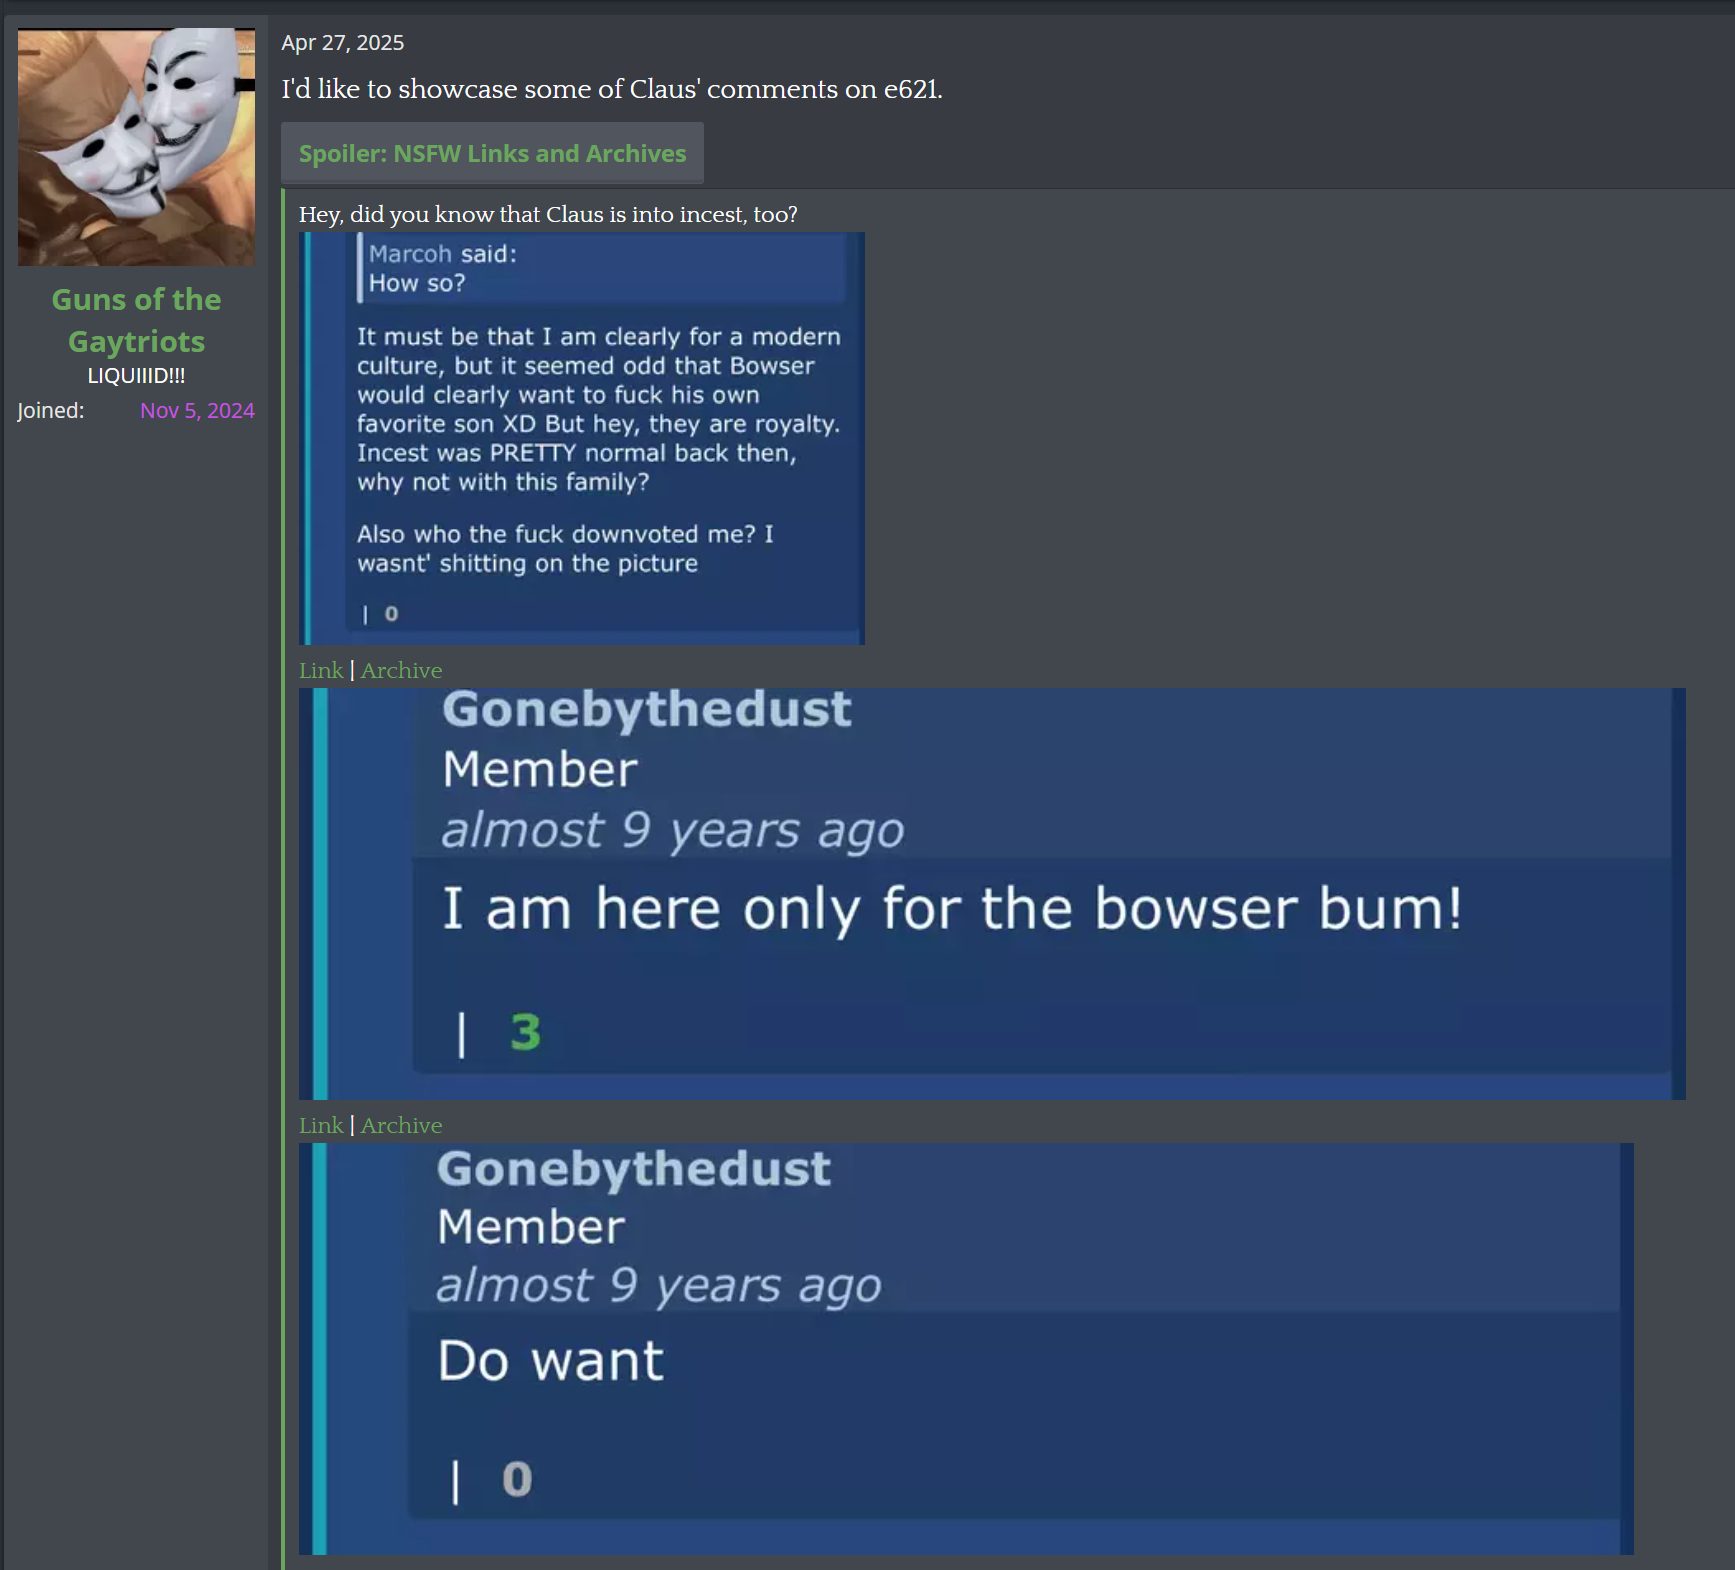Open the first Archive link

click(x=401, y=670)
